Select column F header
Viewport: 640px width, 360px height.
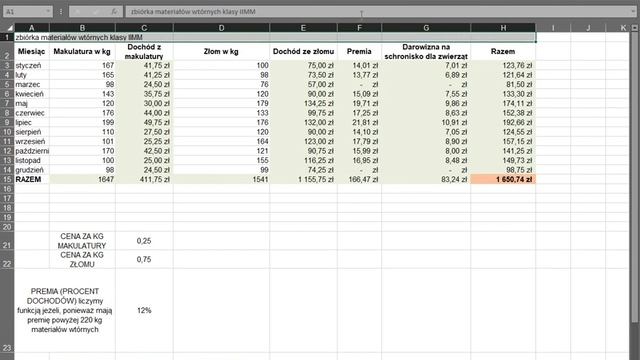tap(359, 28)
